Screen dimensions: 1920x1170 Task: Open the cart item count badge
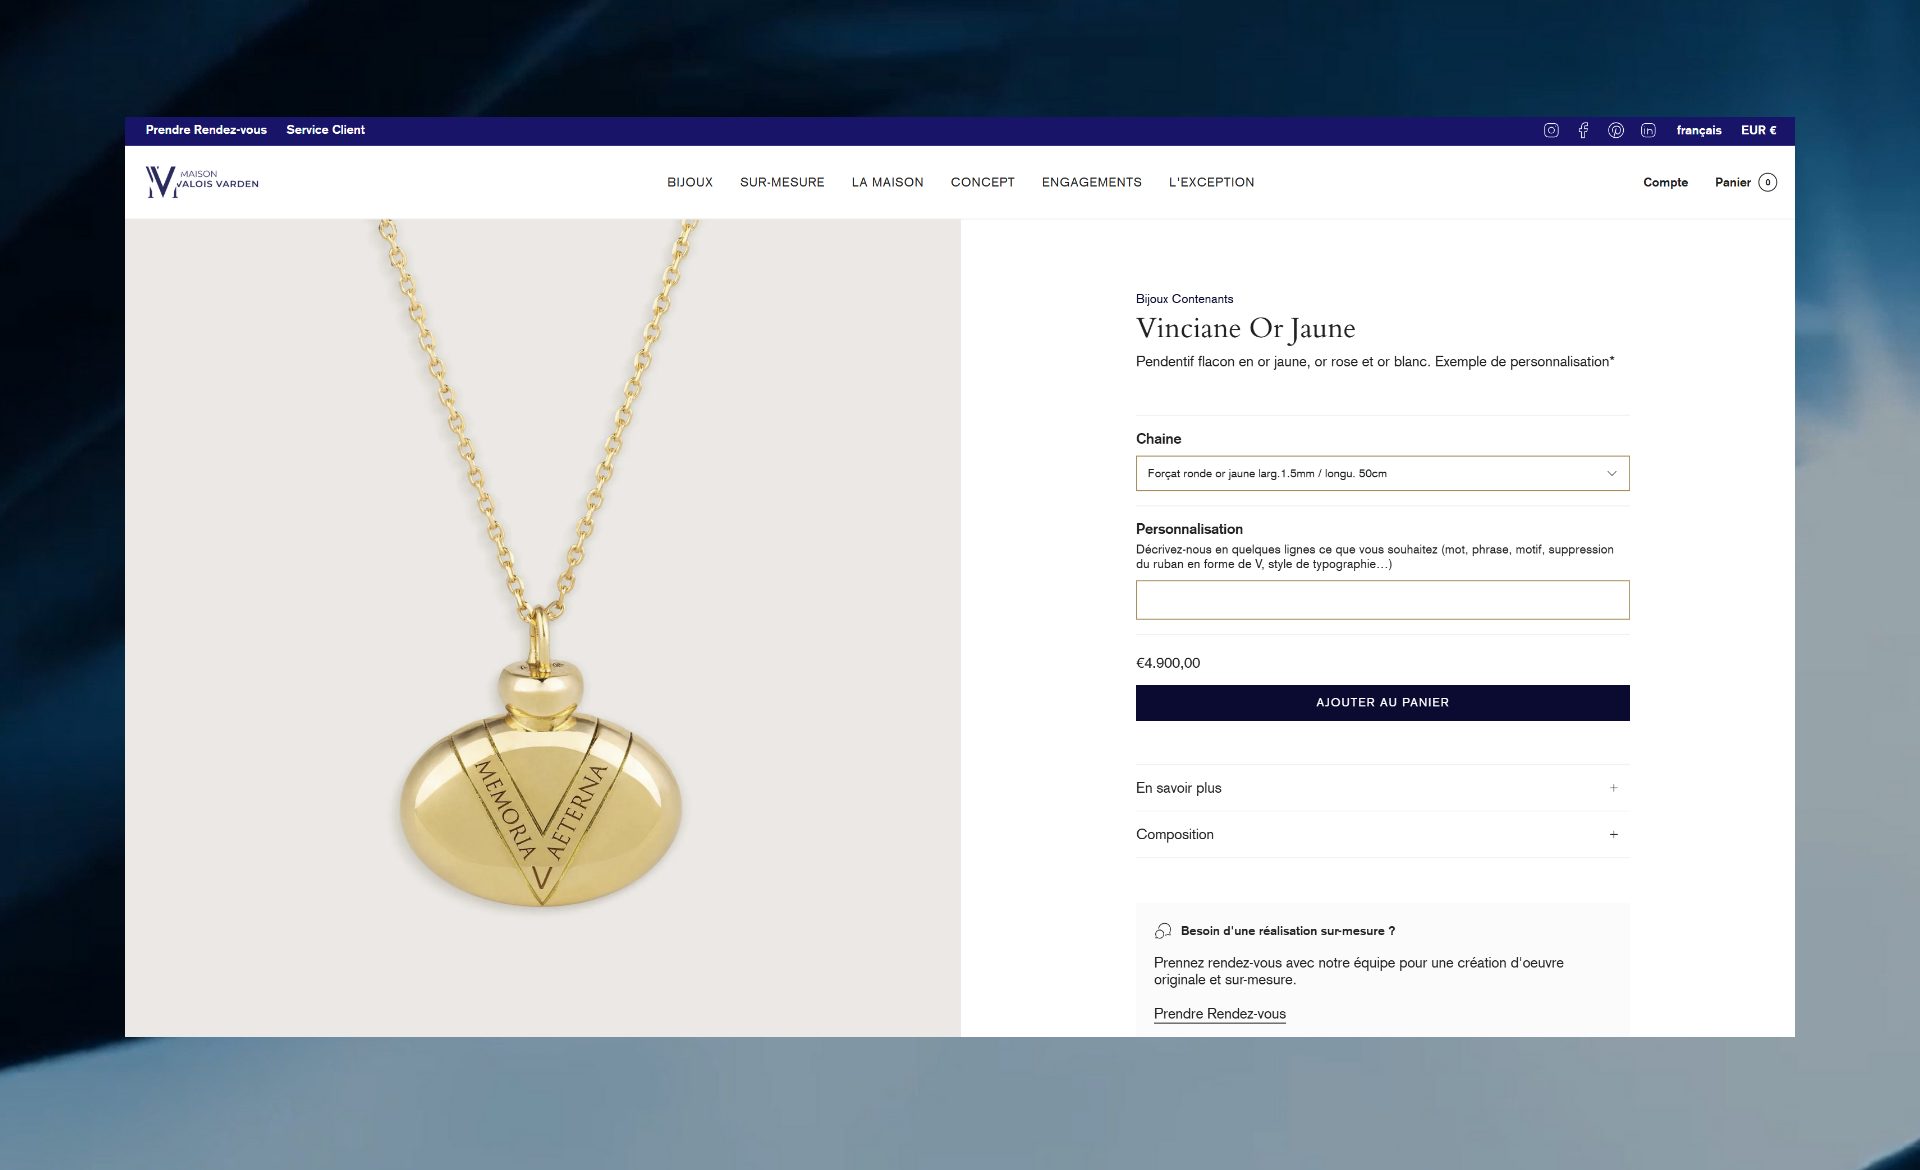(1767, 182)
